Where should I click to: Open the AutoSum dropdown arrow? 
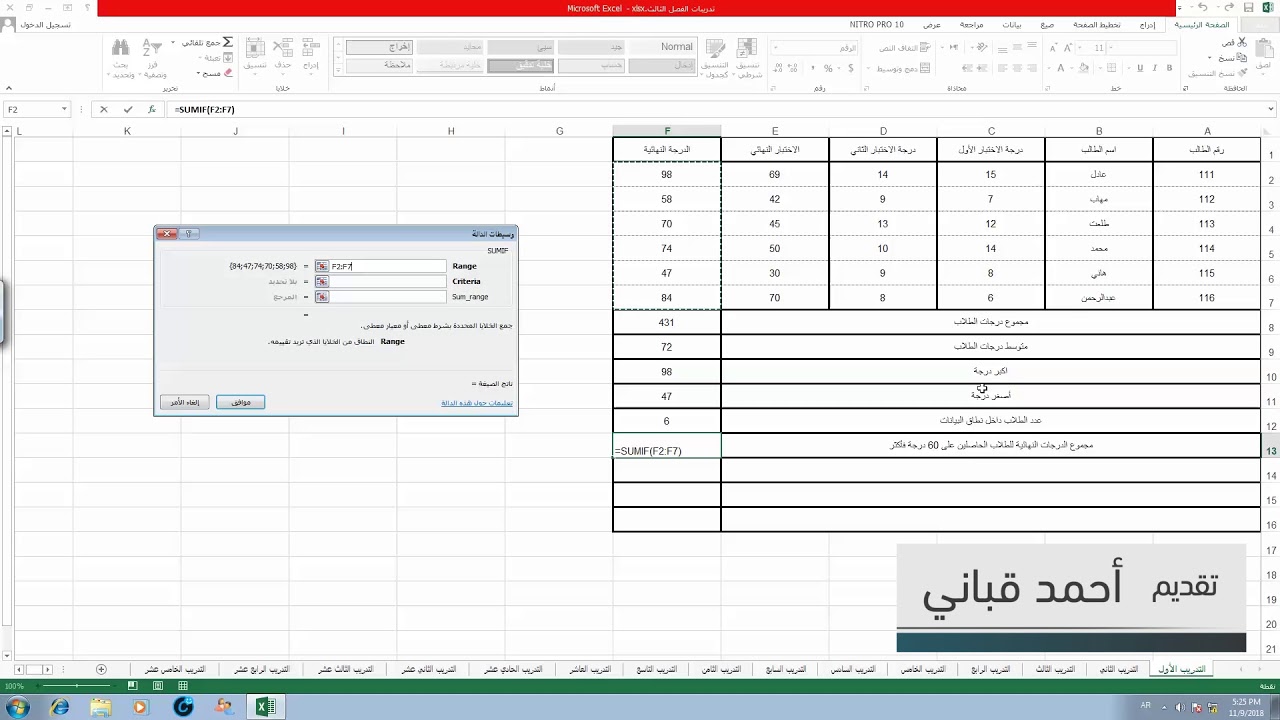click(173, 42)
